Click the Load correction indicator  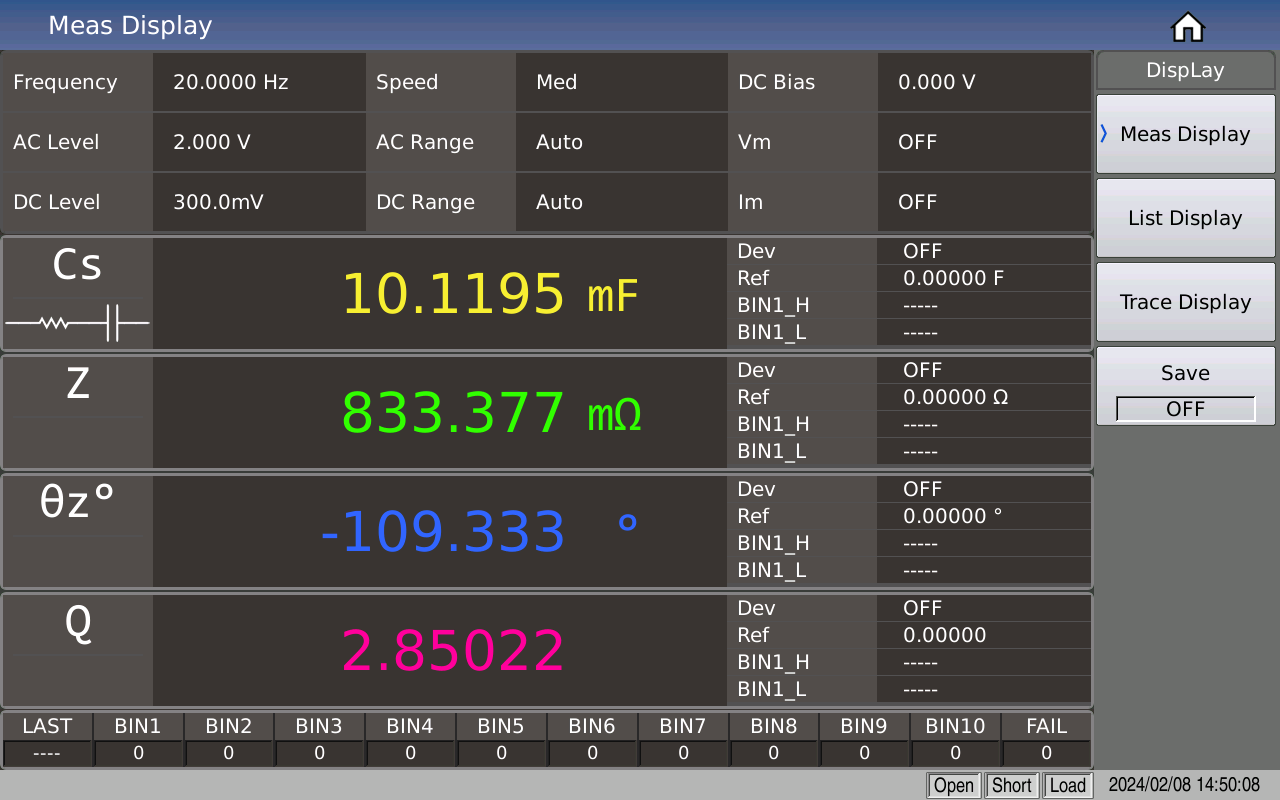(1067, 785)
